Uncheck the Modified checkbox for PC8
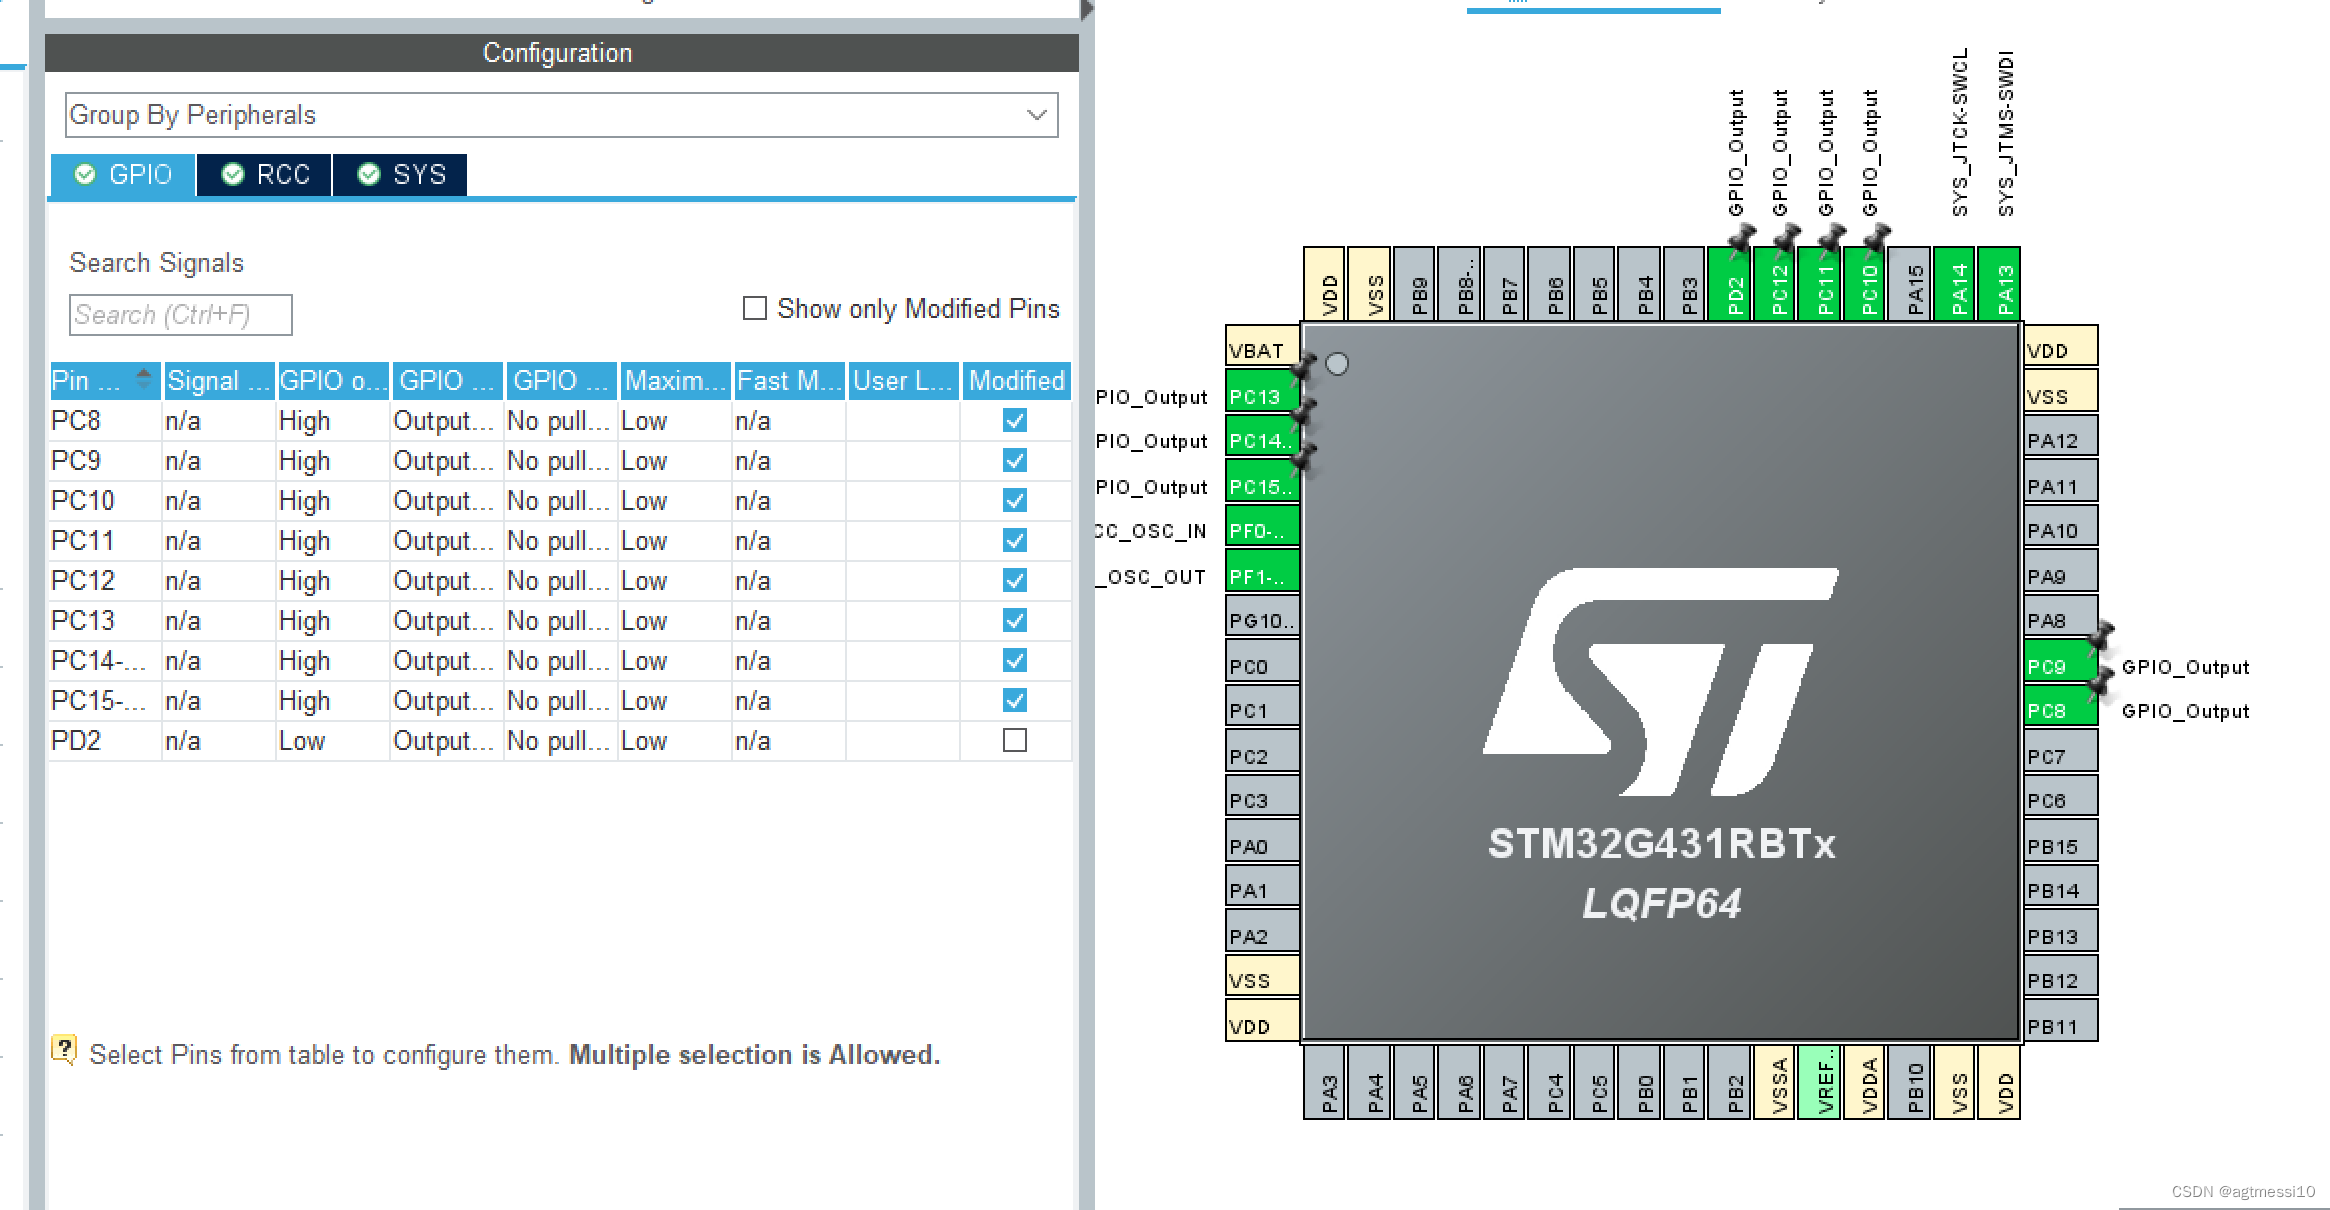Viewport: 2330px width, 1210px height. click(x=1014, y=420)
